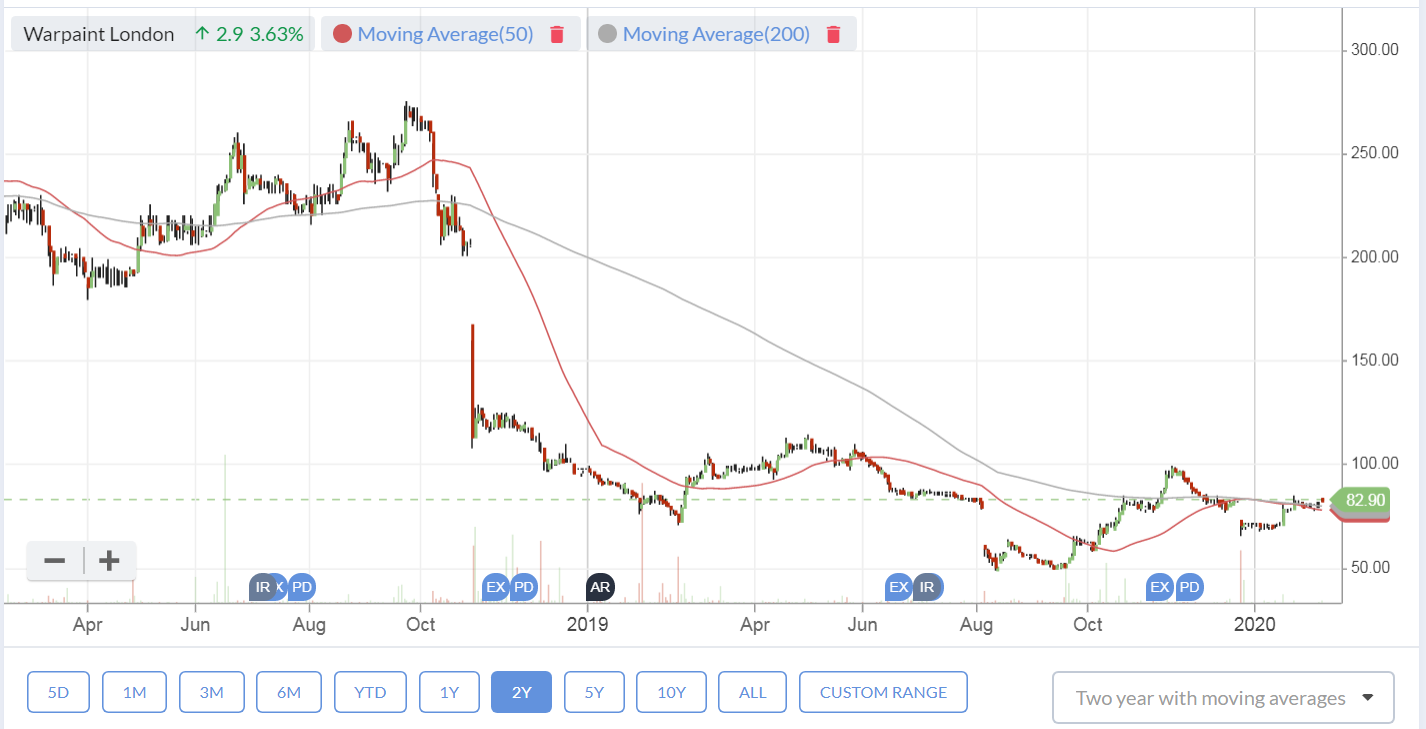The height and width of the screenshot is (729, 1426).
Task: Open the IR event marker near July 2019
Action: (x=927, y=587)
